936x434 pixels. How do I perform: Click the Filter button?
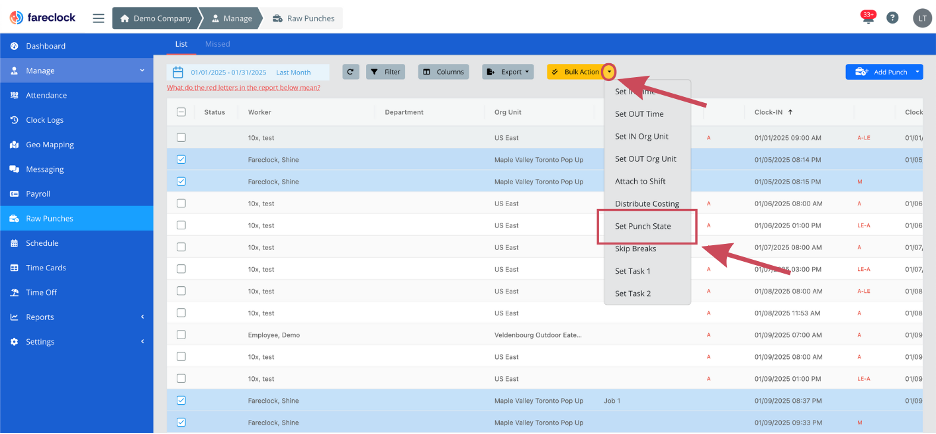click(x=386, y=72)
